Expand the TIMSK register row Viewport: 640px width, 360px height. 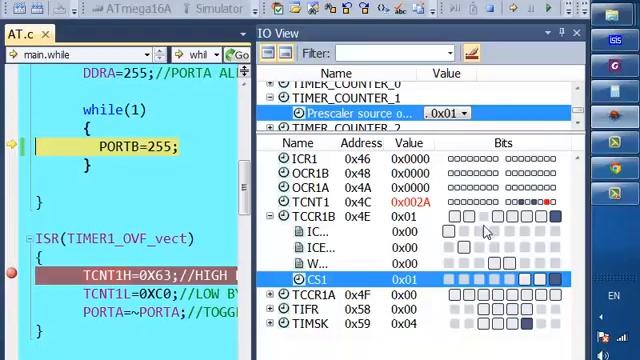click(x=270, y=323)
